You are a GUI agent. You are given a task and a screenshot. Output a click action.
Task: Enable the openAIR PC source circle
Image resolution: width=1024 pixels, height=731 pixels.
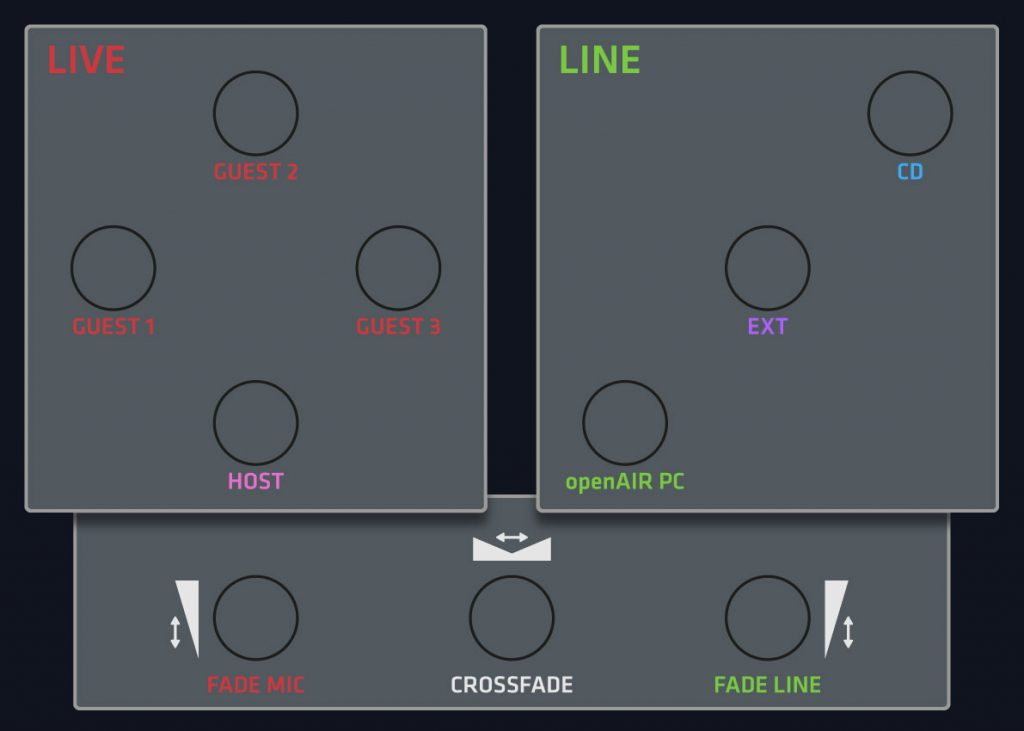tap(625, 423)
